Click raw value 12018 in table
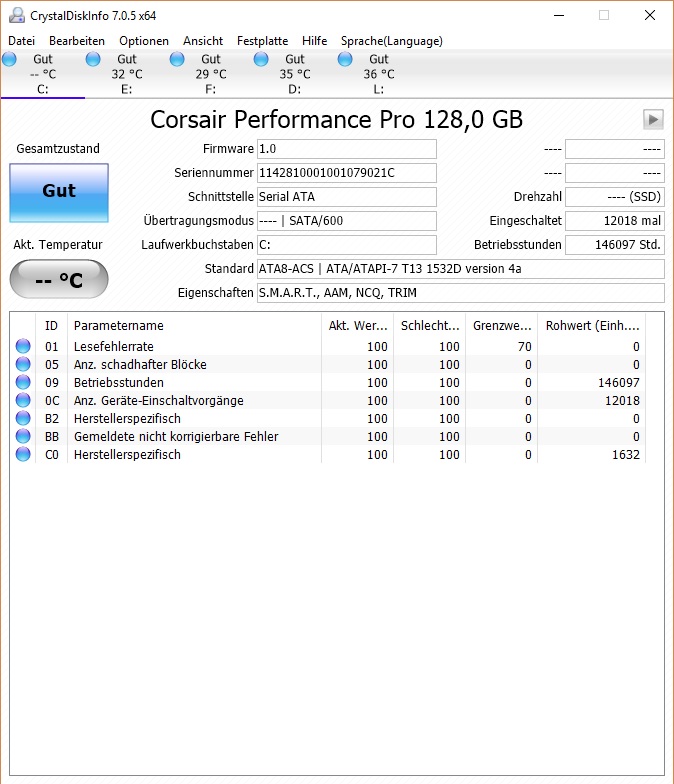Viewport: 674px width, 784px height. 622,400
